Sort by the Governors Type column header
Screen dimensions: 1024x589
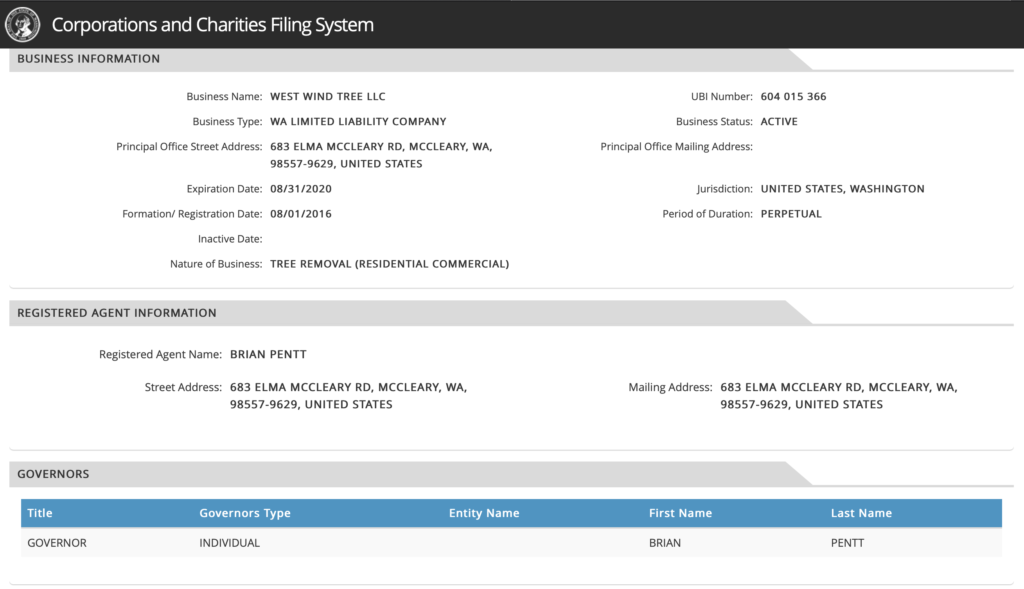(x=245, y=513)
